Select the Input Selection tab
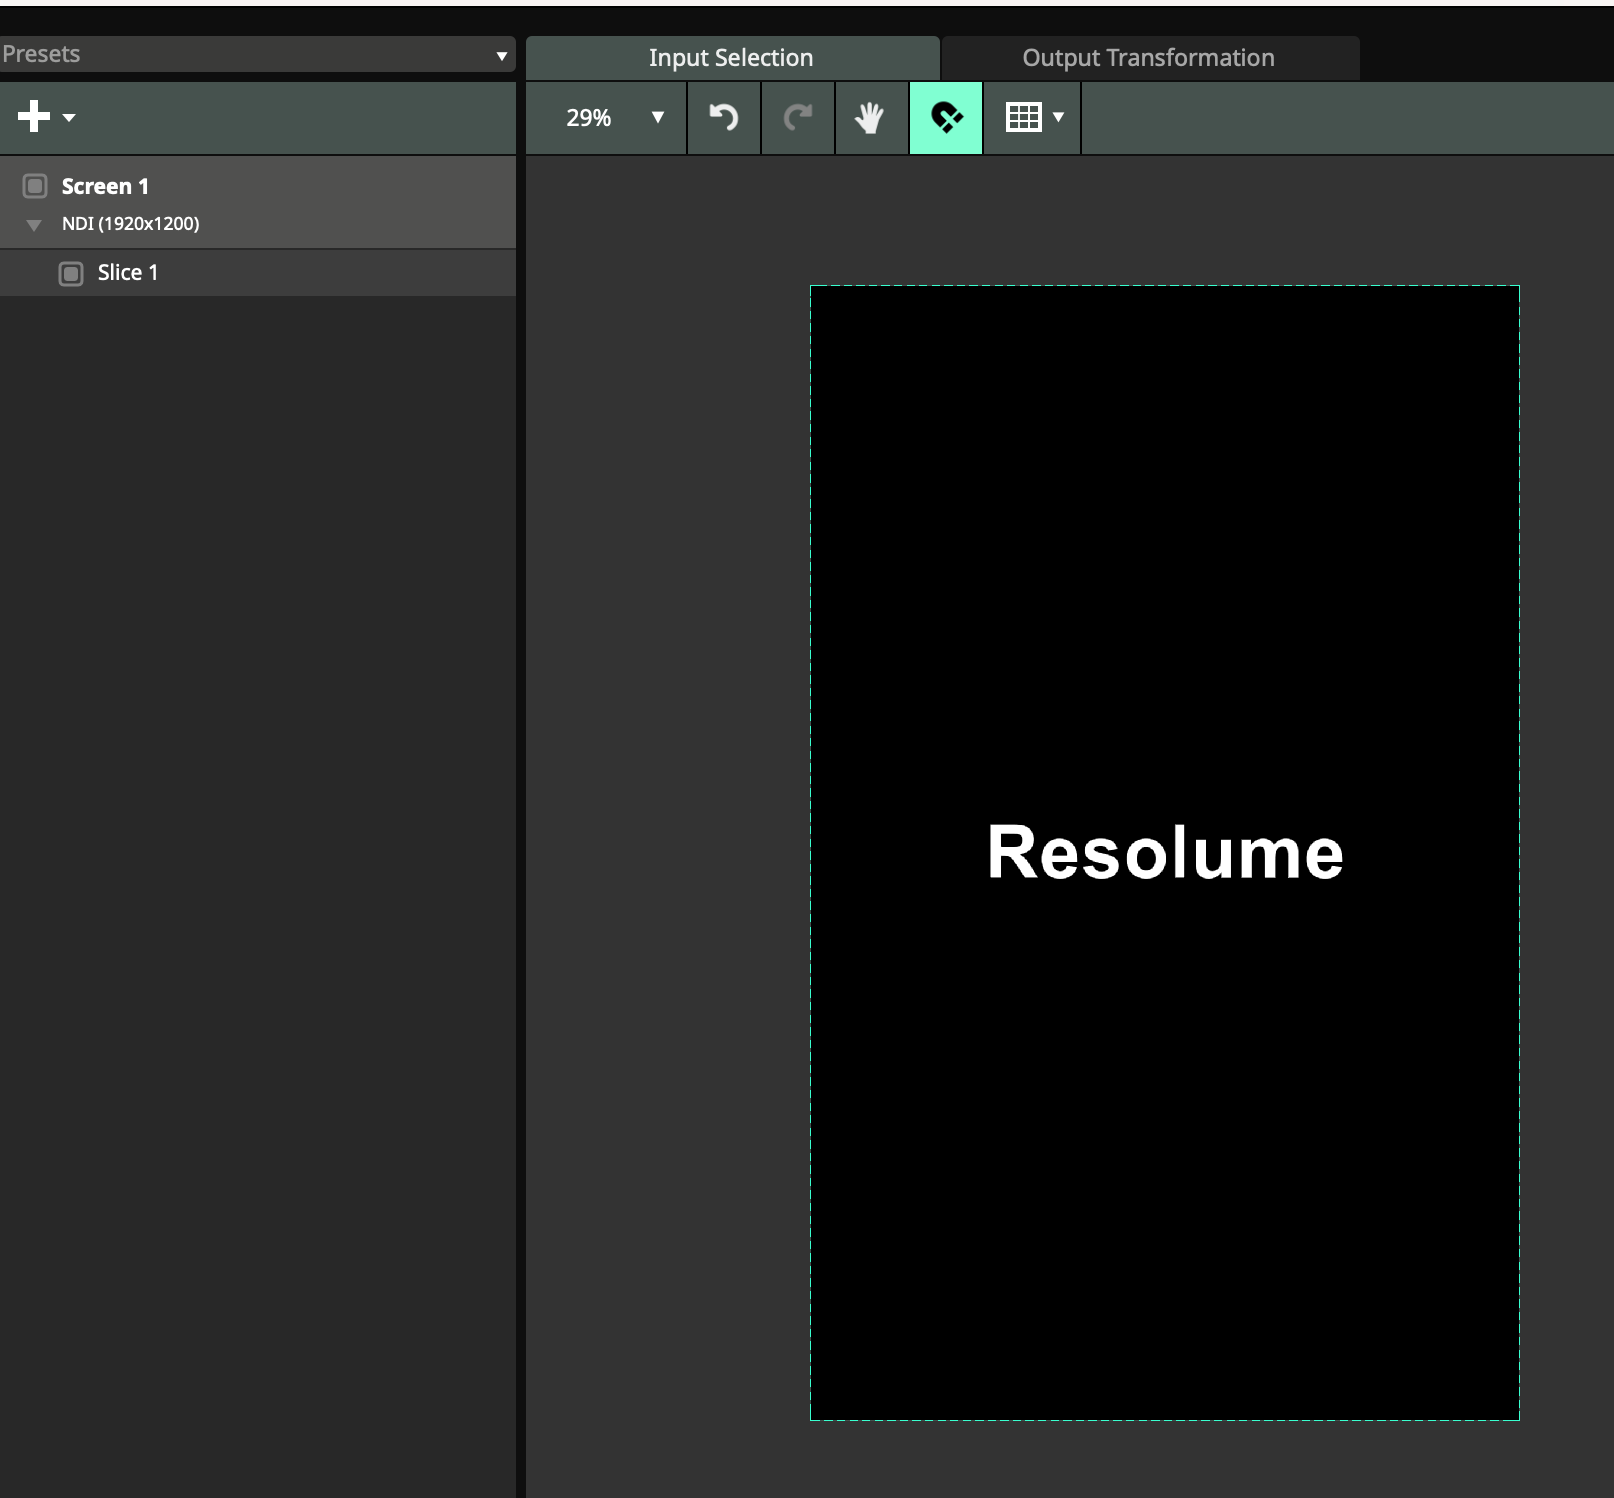Viewport: 1614px width, 1498px height. (x=731, y=58)
